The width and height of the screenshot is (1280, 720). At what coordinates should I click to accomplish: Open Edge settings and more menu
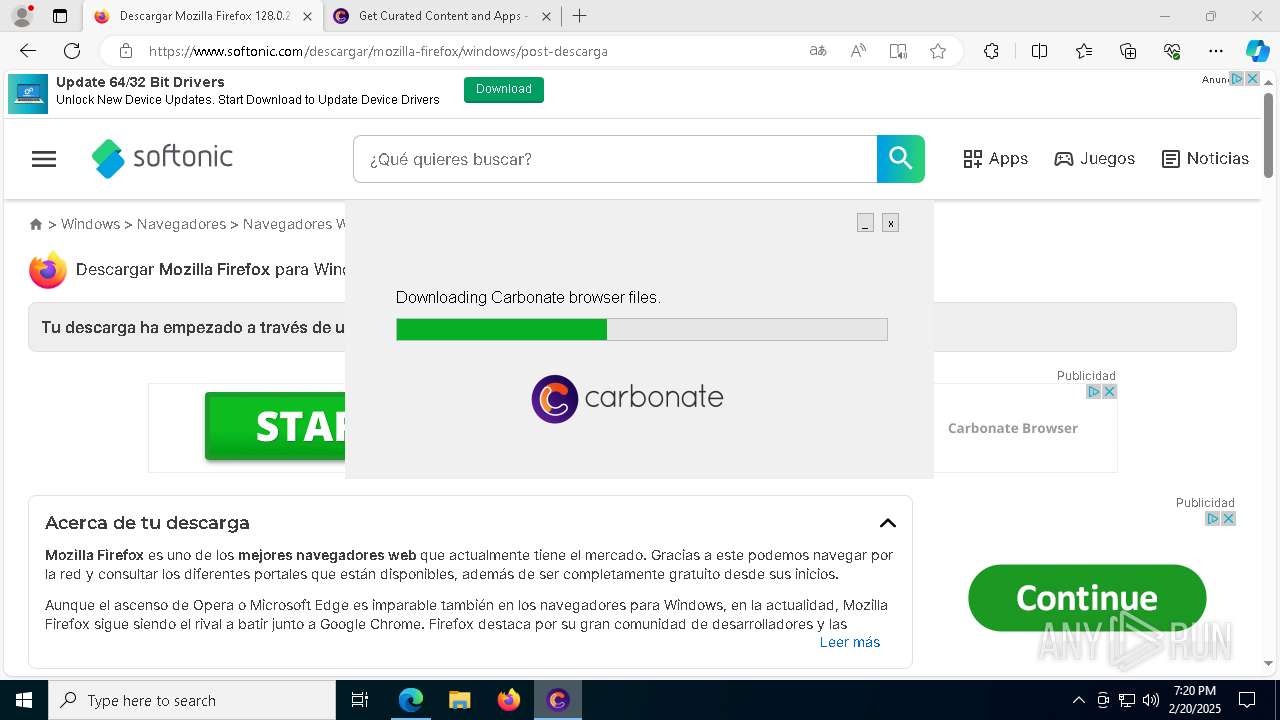(1216, 51)
